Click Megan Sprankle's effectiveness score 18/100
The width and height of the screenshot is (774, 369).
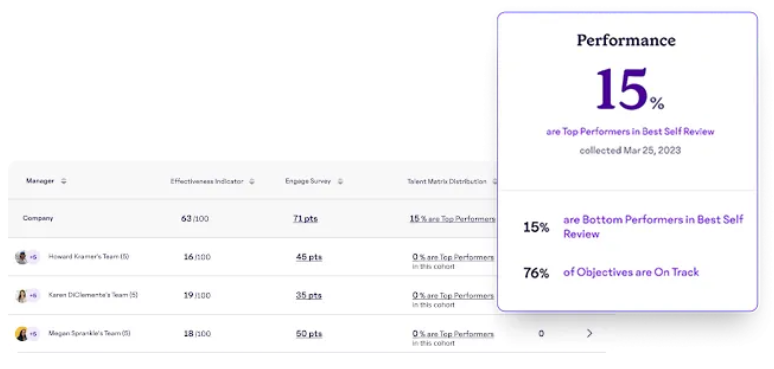tap(197, 334)
